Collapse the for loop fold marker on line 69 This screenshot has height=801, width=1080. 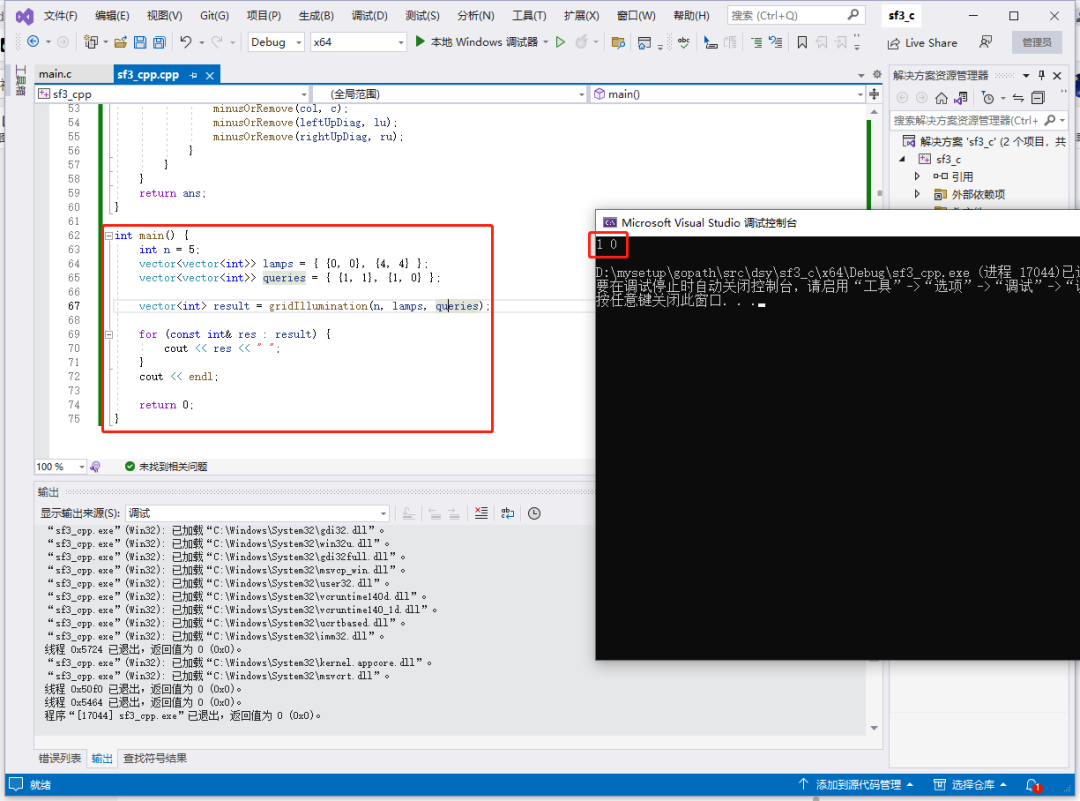point(109,335)
